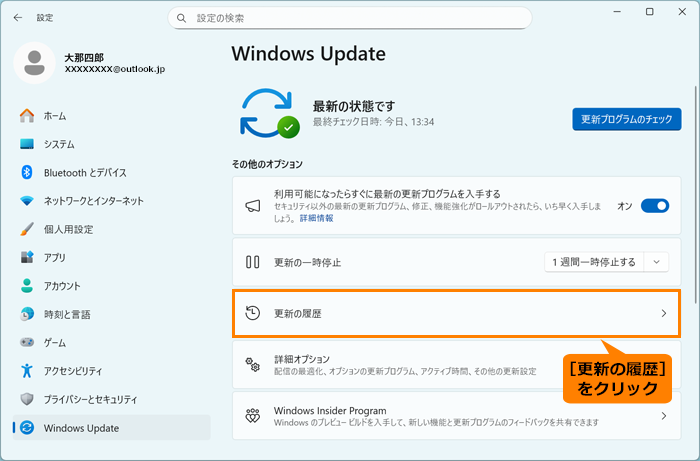Expand the 更新の履歴 row chevron
This screenshot has width=700, height=461.
pyautogui.click(x=663, y=314)
